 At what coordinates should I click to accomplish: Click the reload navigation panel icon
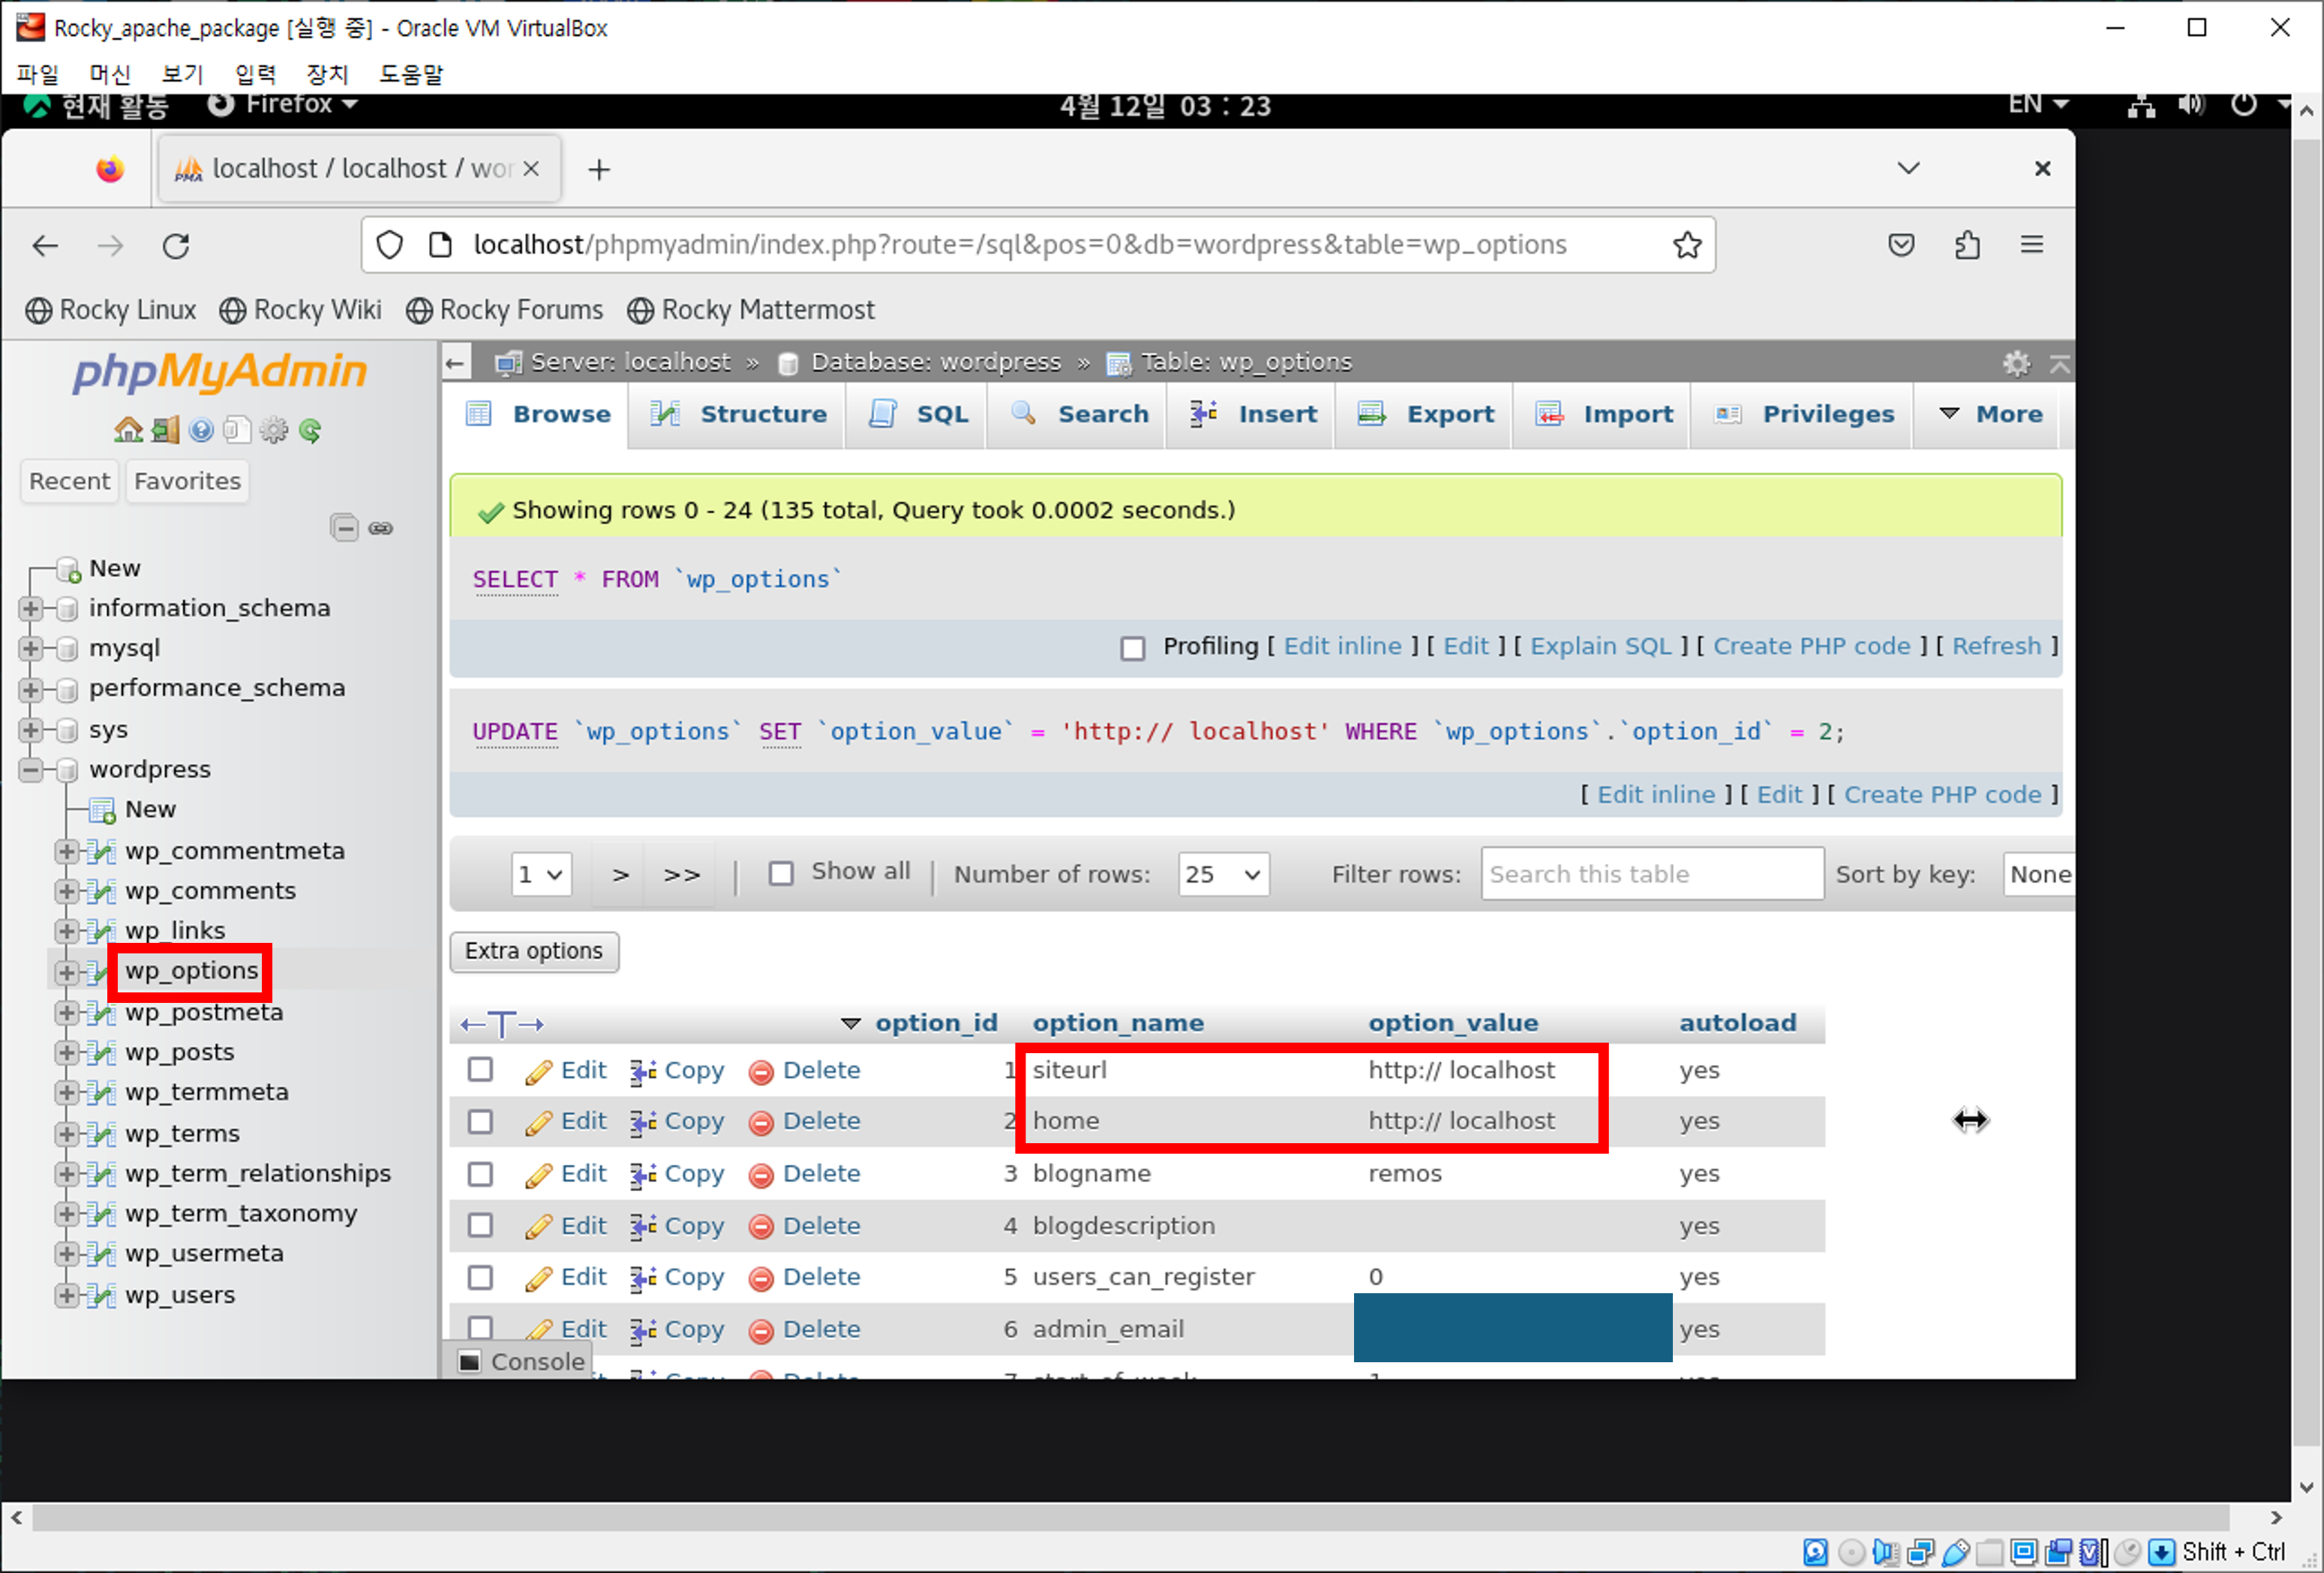point(310,430)
